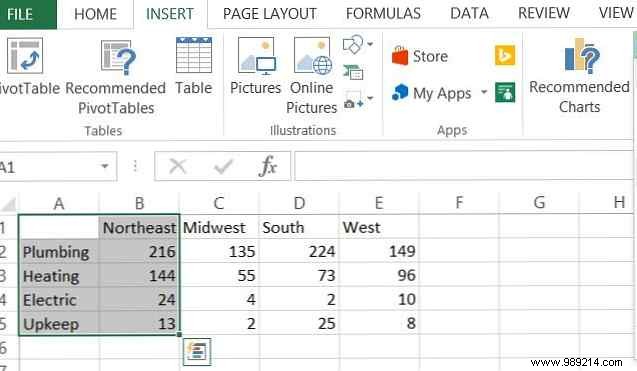
Task: Switch to the HOME tab
Action: [x=95, y=14]
